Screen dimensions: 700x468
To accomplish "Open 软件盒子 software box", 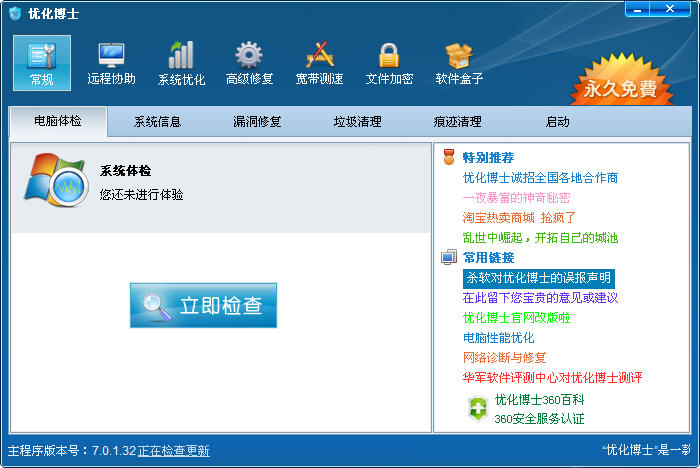I will click(x=459, y=63).
